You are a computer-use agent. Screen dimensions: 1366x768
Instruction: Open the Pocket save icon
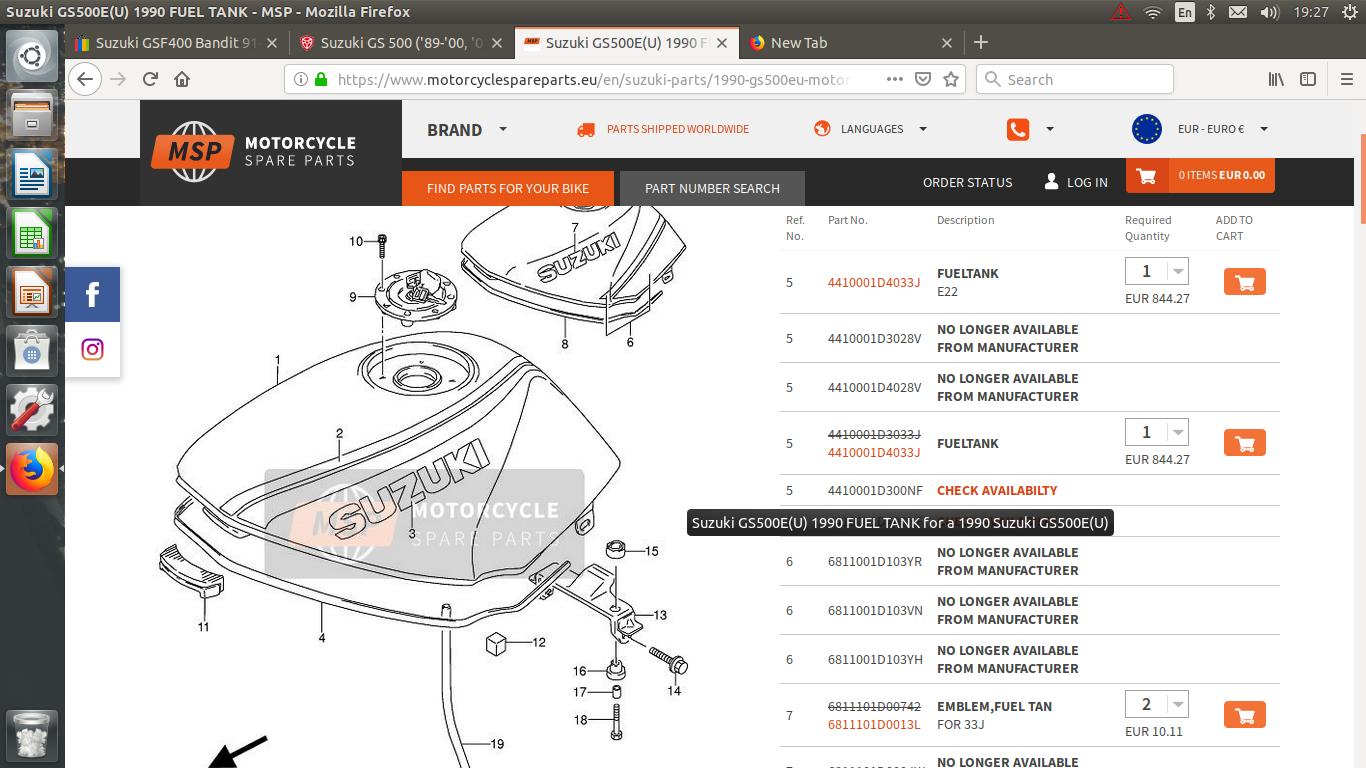coord(923,79)
